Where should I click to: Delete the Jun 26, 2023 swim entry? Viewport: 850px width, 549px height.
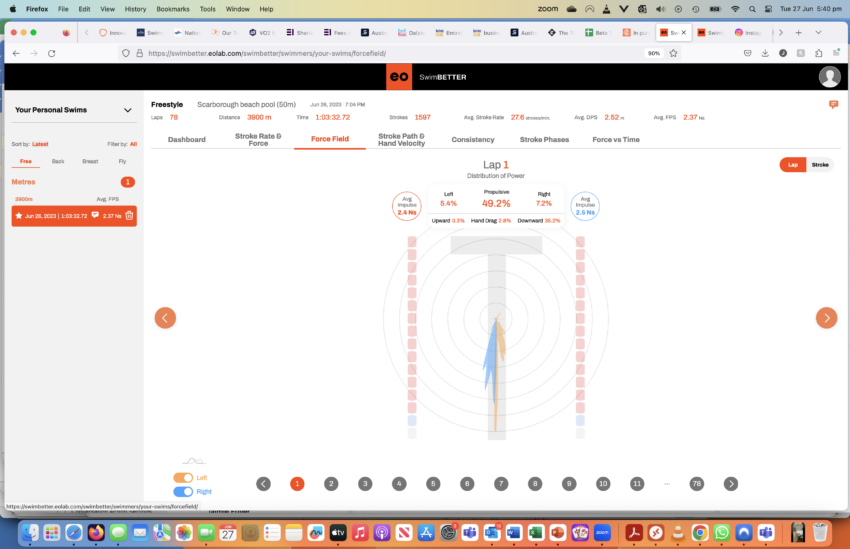tap(129, 215)
